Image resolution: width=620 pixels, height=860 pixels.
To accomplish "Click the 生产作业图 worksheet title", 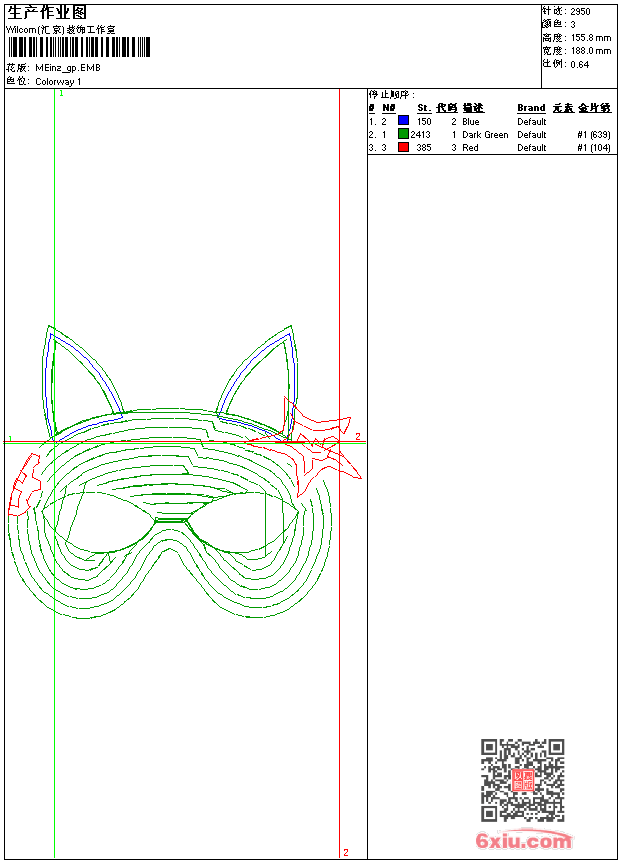I will [47, 13].
